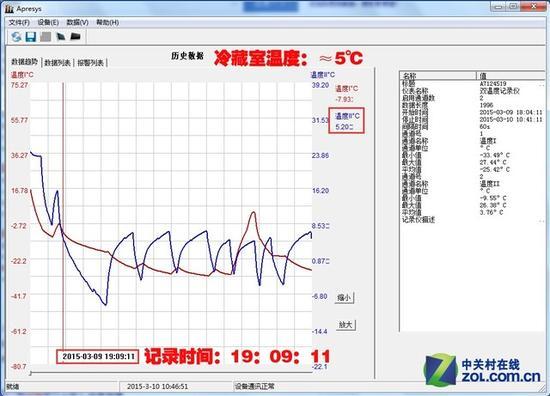550x396 pixels.
Task: Click the dark slanted device toolbar icon
Action: pos(61,36)
